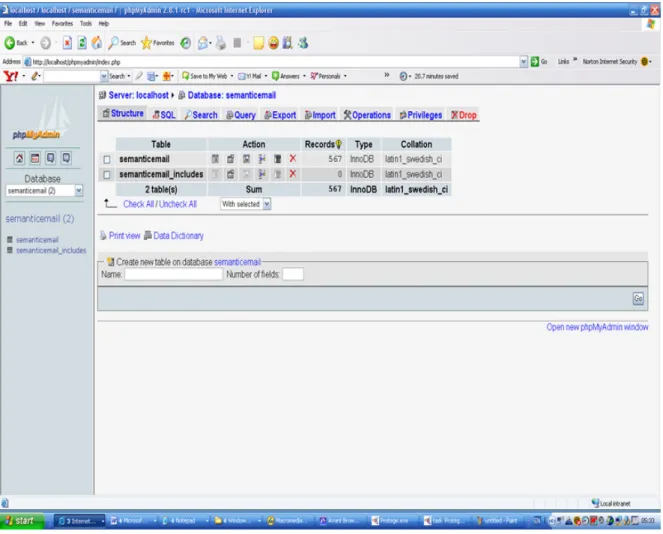Expand Save to My Web dropdown arrow

[232, 77]
